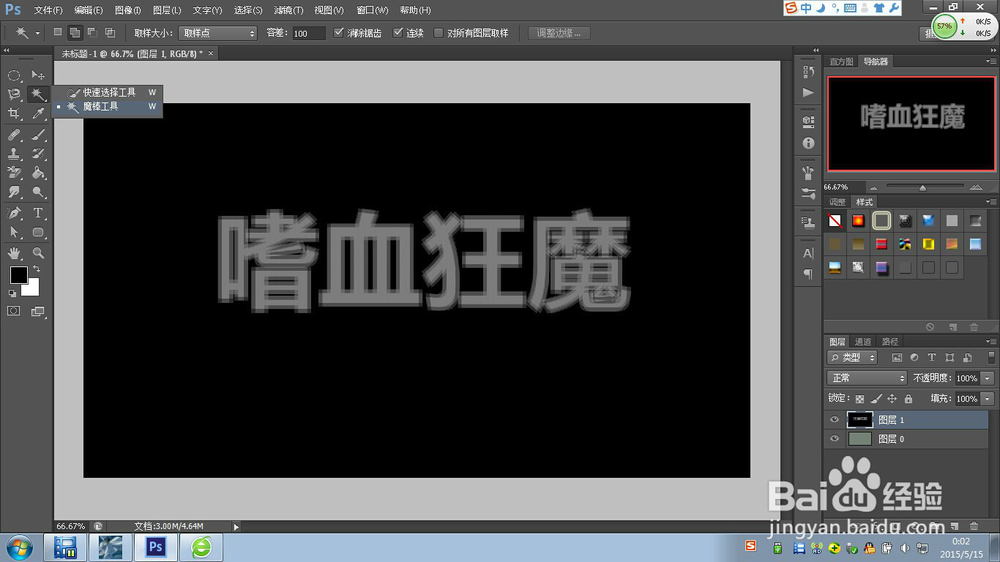
Task: Toggle the contiguous (连续) checkbox
Action: [x=398, y=33]
